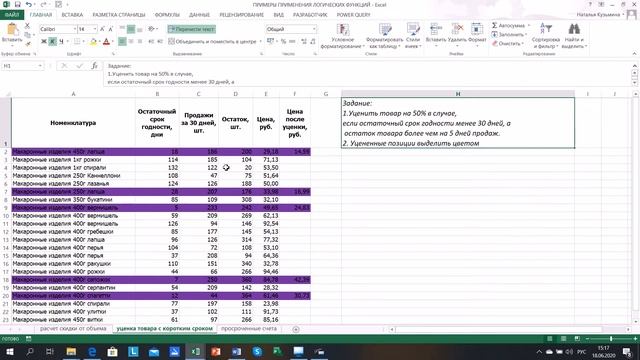This screenshot has height=360, width=640.
Task: Toggle center horizontal alignment
Action: 131,42
